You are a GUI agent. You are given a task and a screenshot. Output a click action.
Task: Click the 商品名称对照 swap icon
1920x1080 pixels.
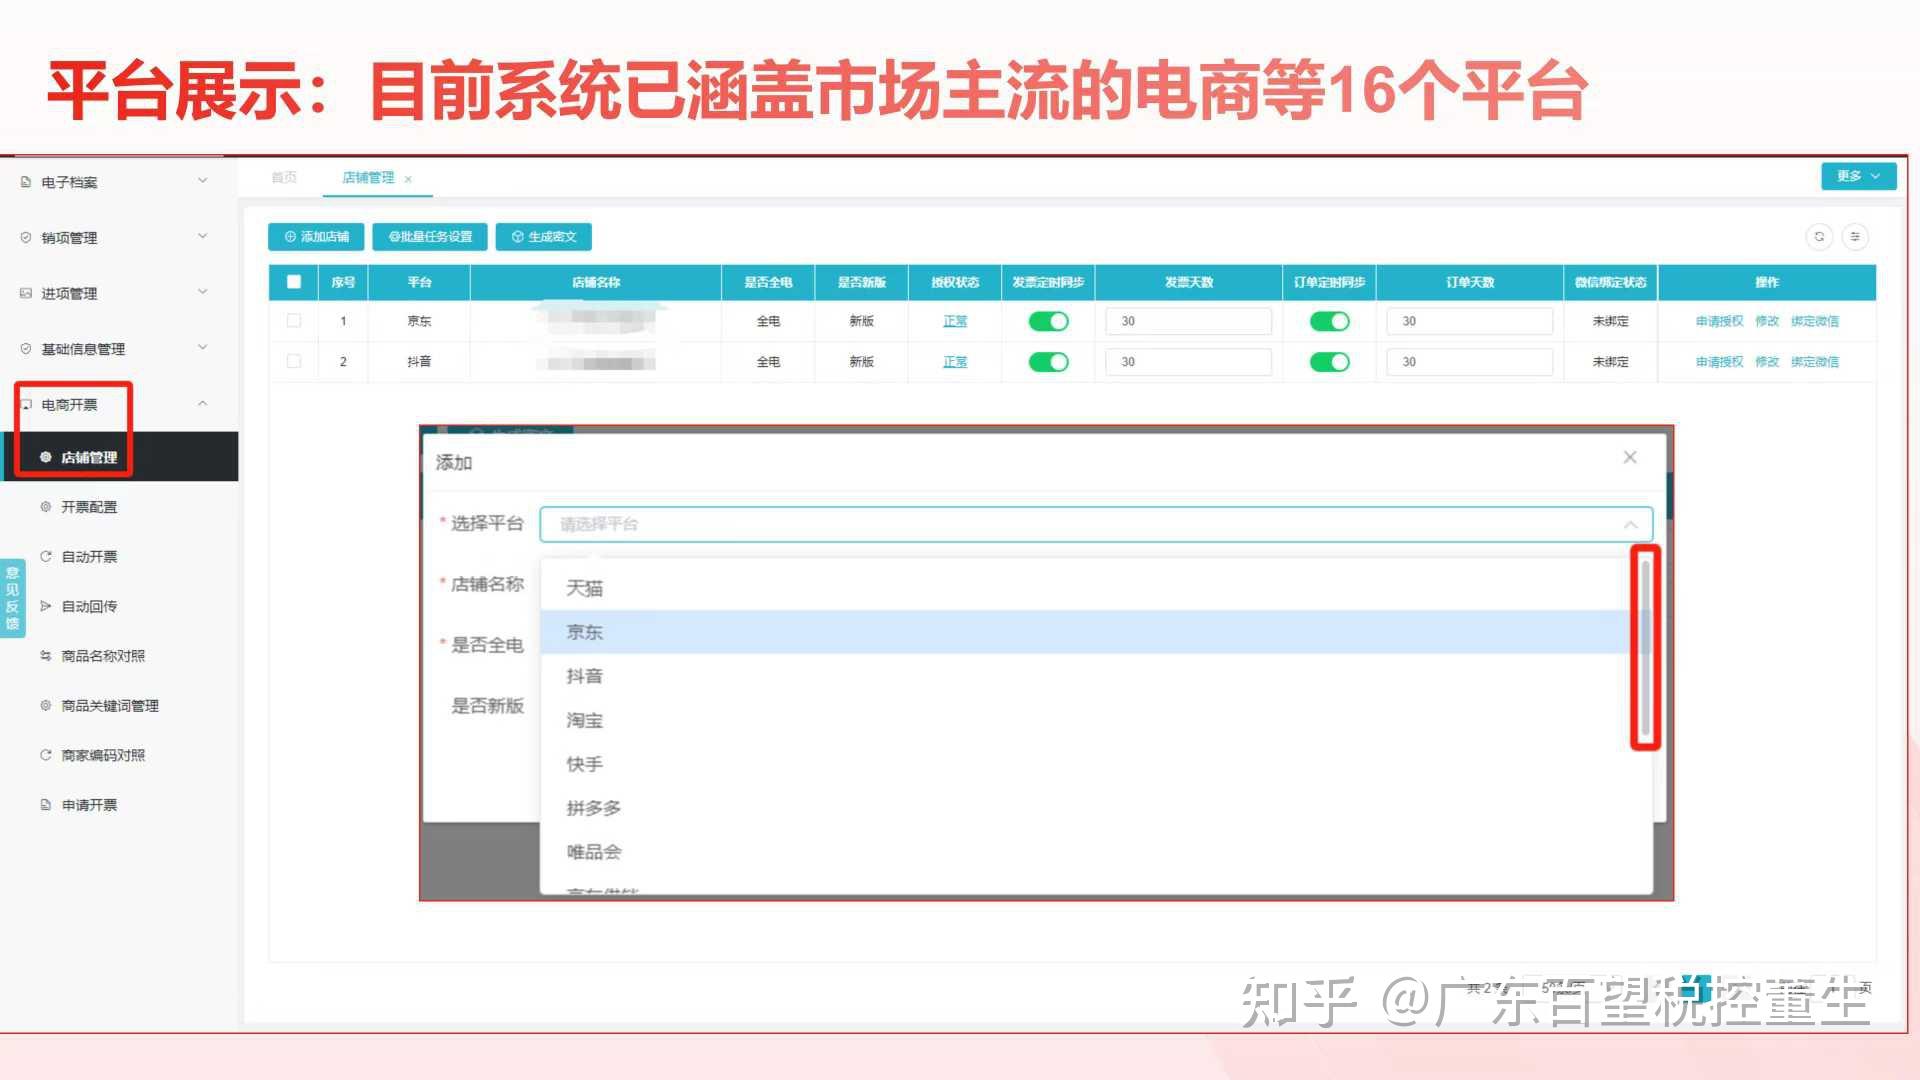pos(45,655)
